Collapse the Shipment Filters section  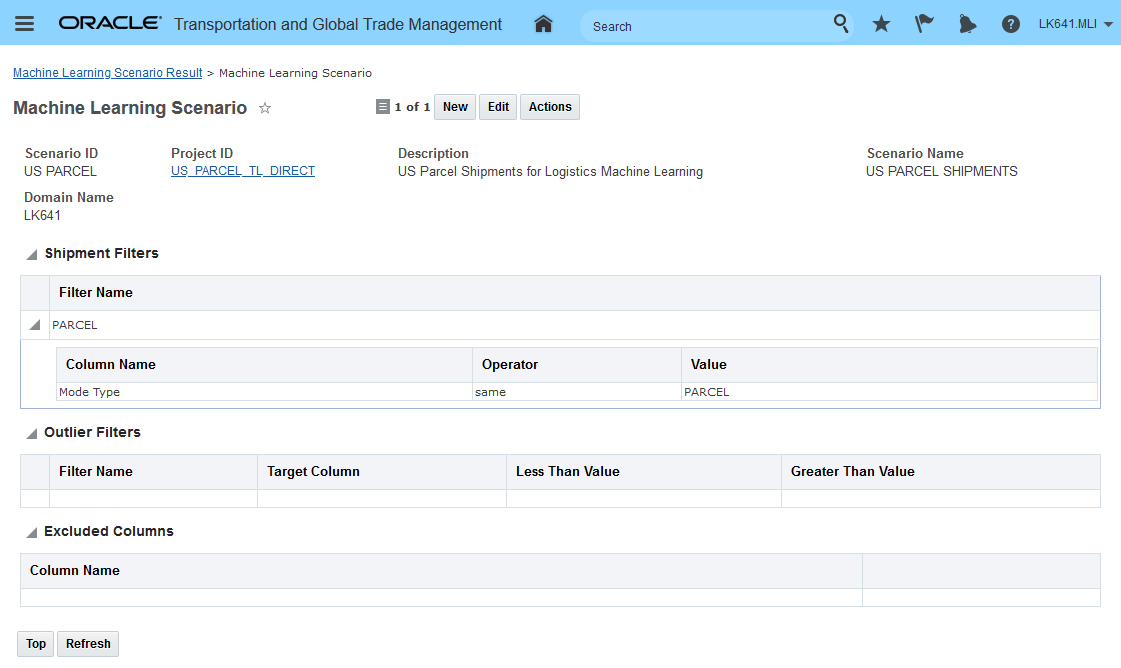31,255
